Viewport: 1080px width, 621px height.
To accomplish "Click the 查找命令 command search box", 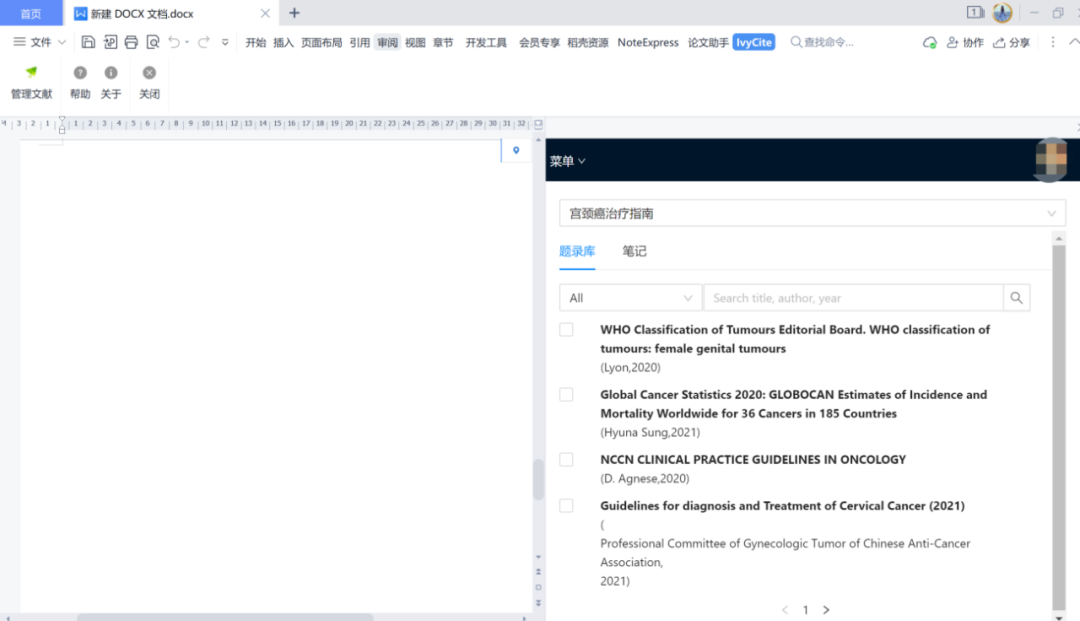I will pos(822,43).
